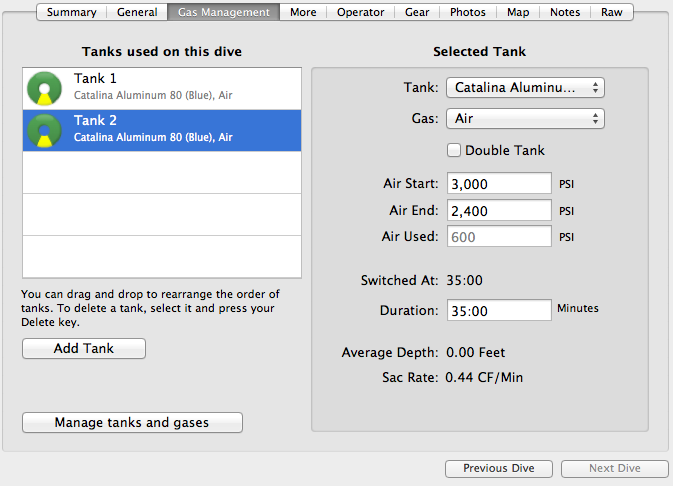Click the Air End input field
The image size is (673, 486).
(499, 210)
